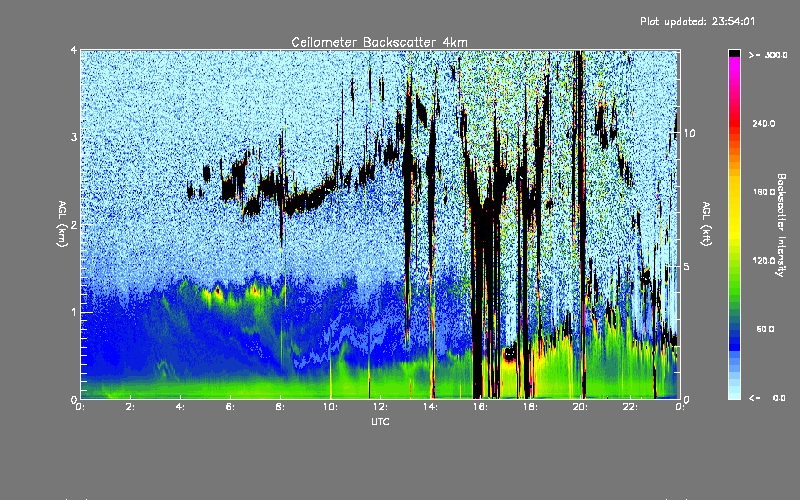Click the 'Ceilometer Backscatter 4km' plot title
The image size is (800, 500).
click(379, 42)
